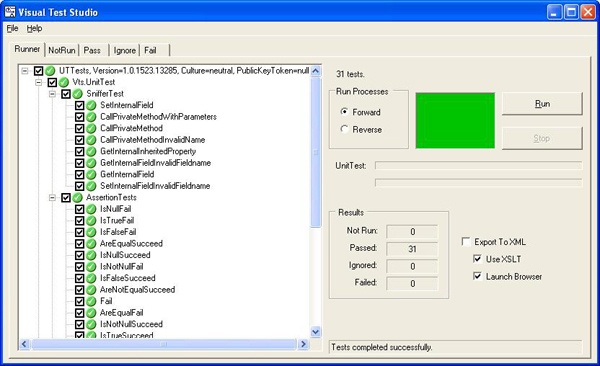Collapse the Vts.UnitTest namespace node
Image resolution: width=600 pixels, height=366 pixels.
(x=39, y=82)
